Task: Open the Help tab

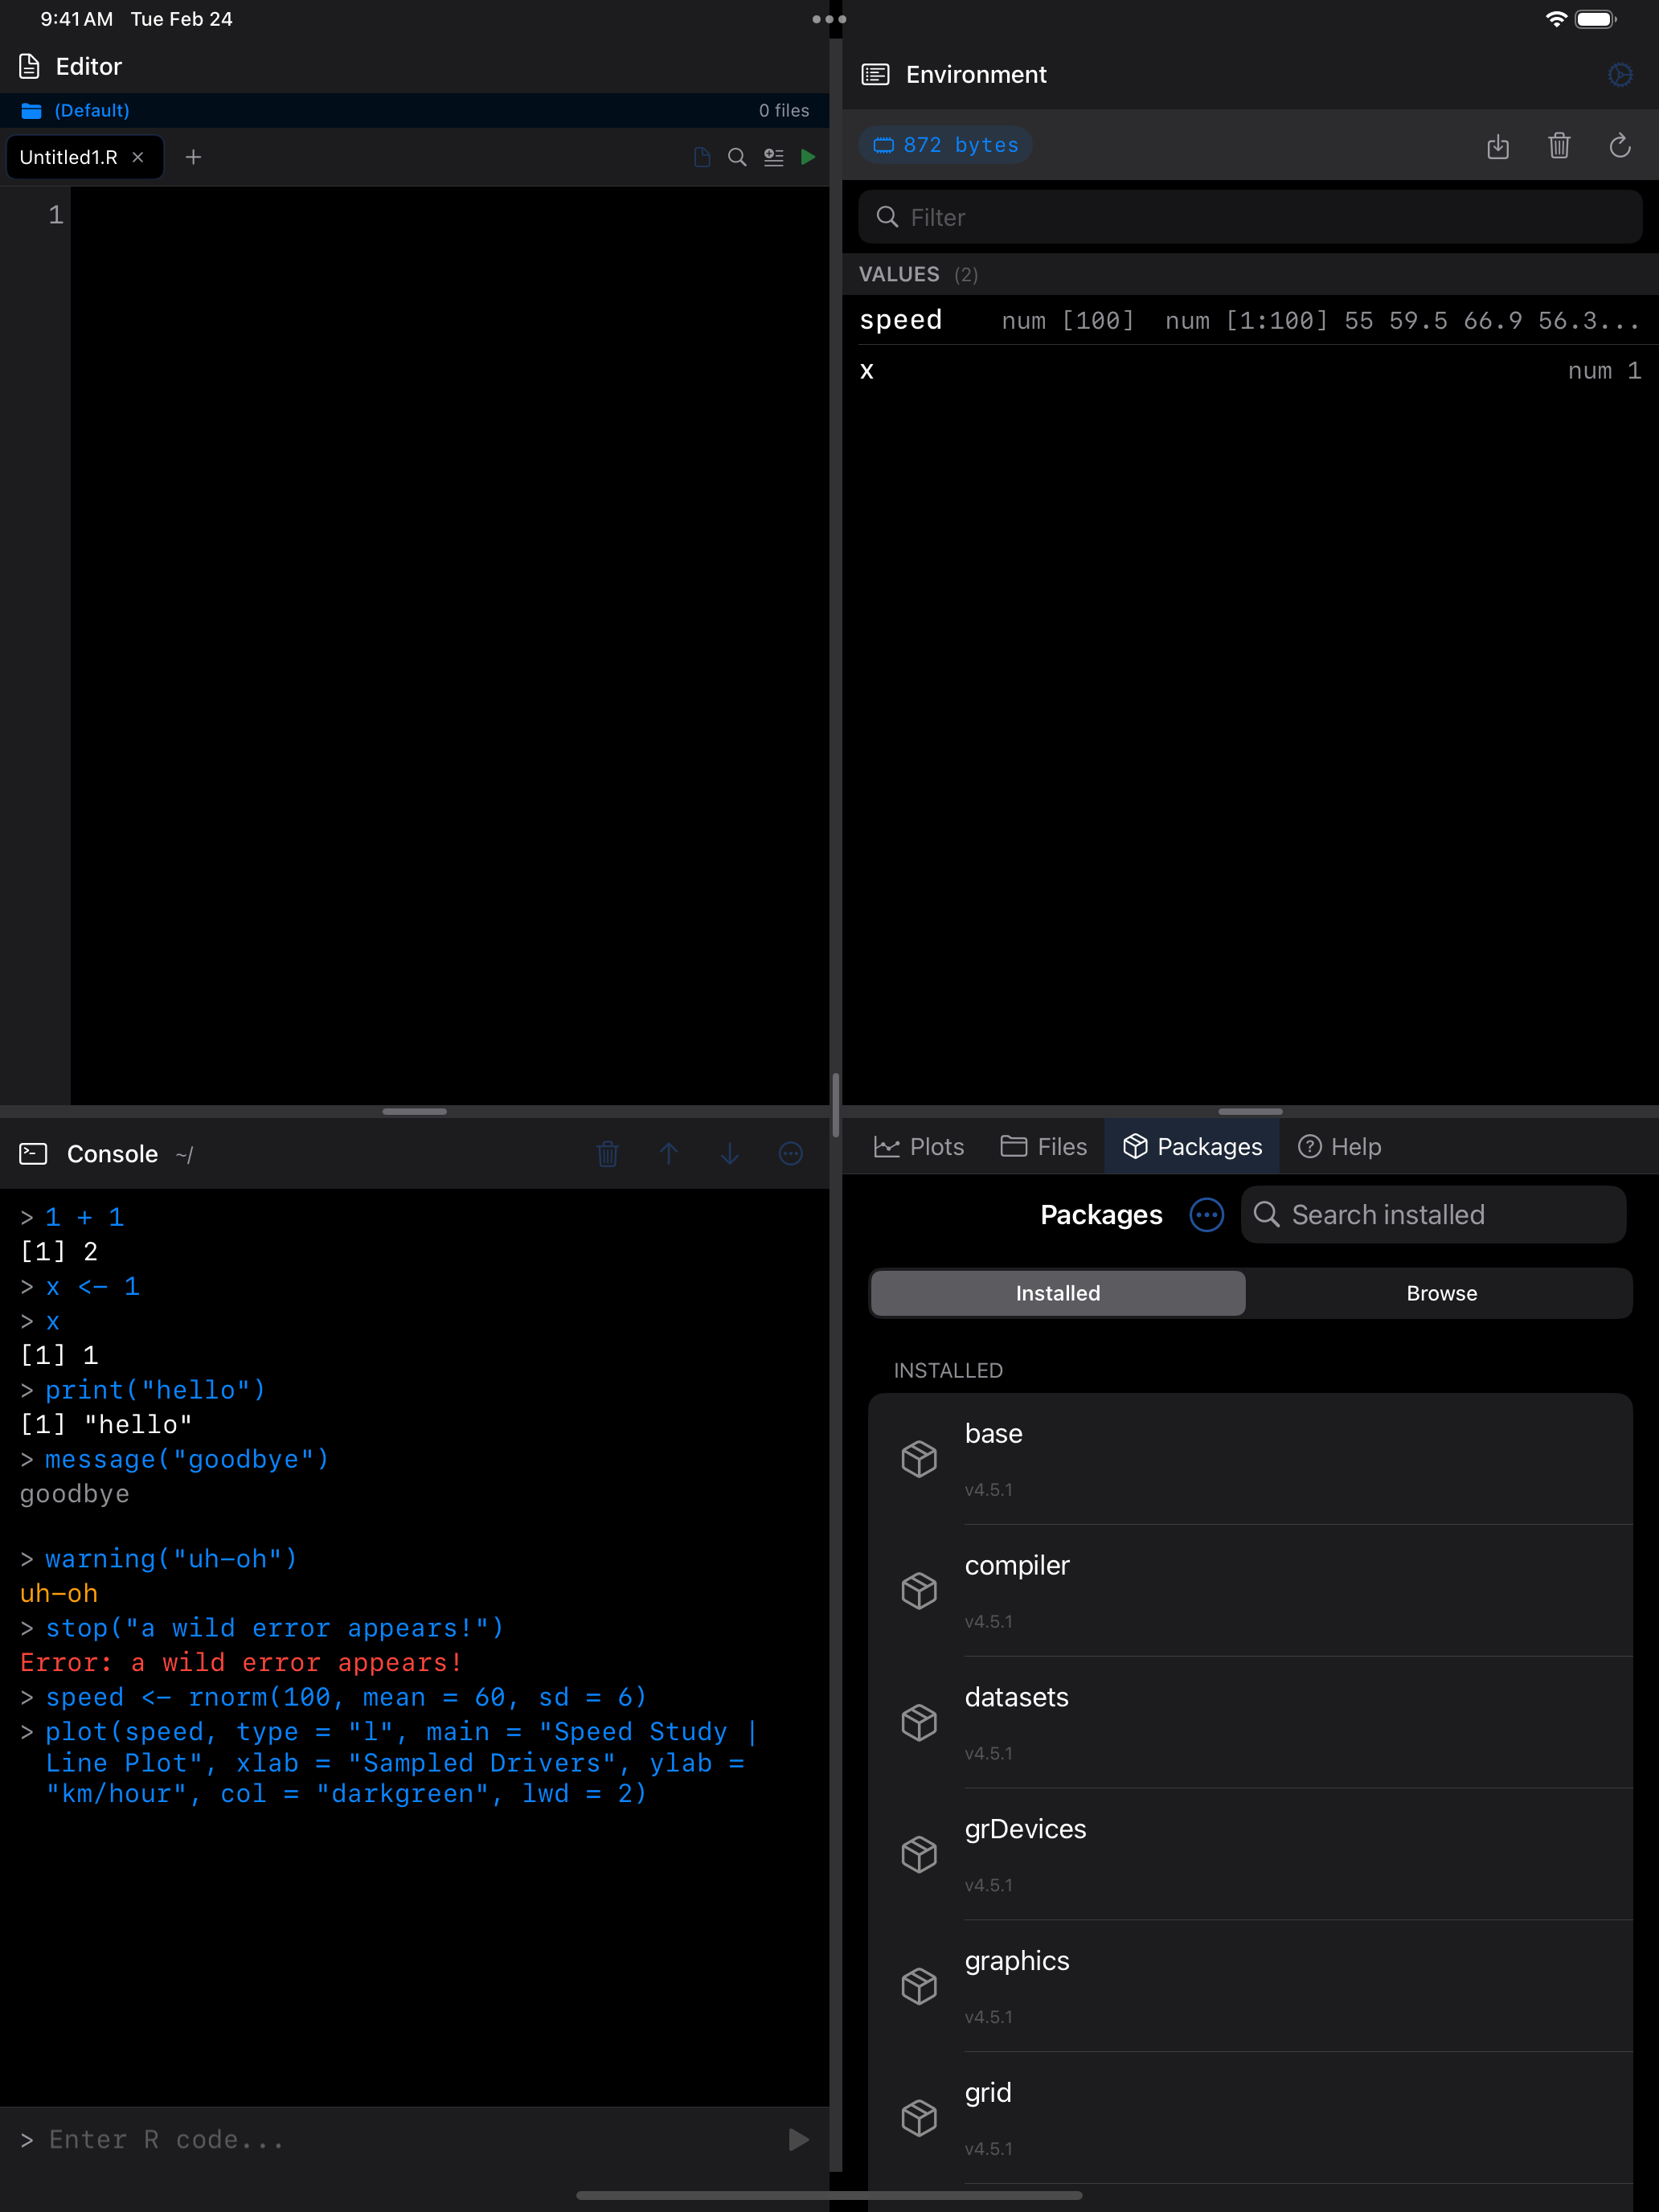Action: [1339, 1146]
